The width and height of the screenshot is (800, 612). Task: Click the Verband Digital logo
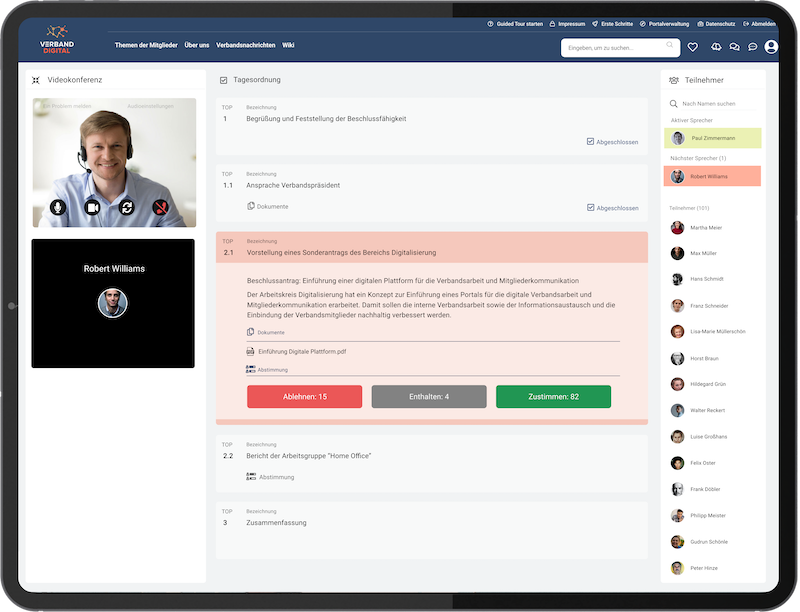point(64,42)
